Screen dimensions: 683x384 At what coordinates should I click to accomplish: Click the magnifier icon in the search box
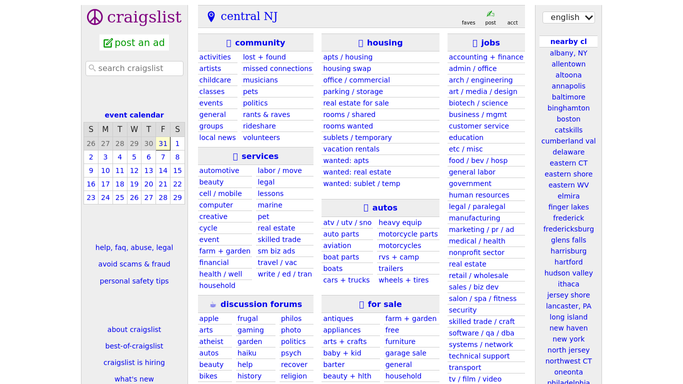92,68
